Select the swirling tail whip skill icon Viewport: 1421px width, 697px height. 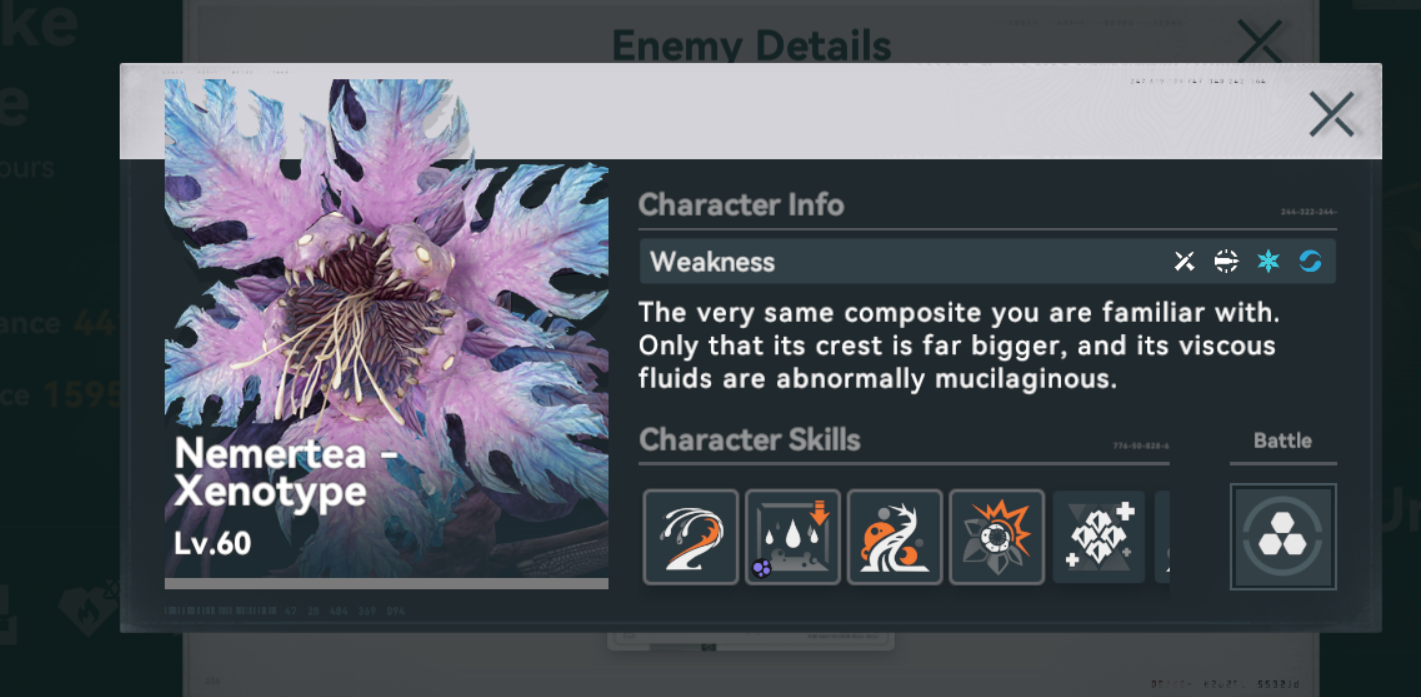pyautogui.click(x=691, y=537)
